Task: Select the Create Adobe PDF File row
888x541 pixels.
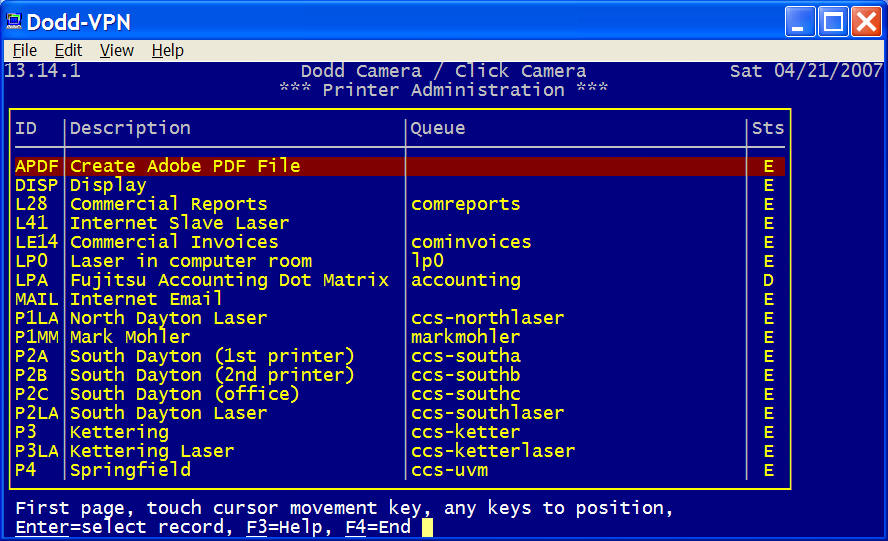Action: coord(185,166)
